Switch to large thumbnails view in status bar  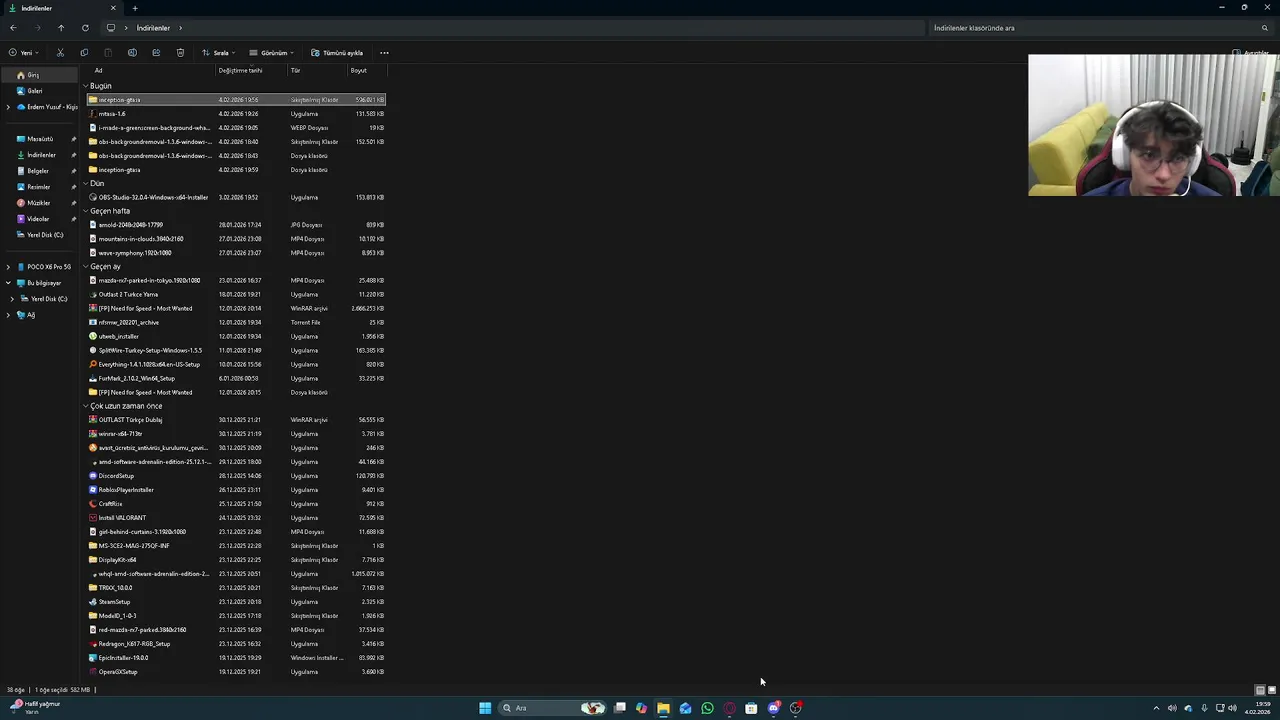[1272, 690]
